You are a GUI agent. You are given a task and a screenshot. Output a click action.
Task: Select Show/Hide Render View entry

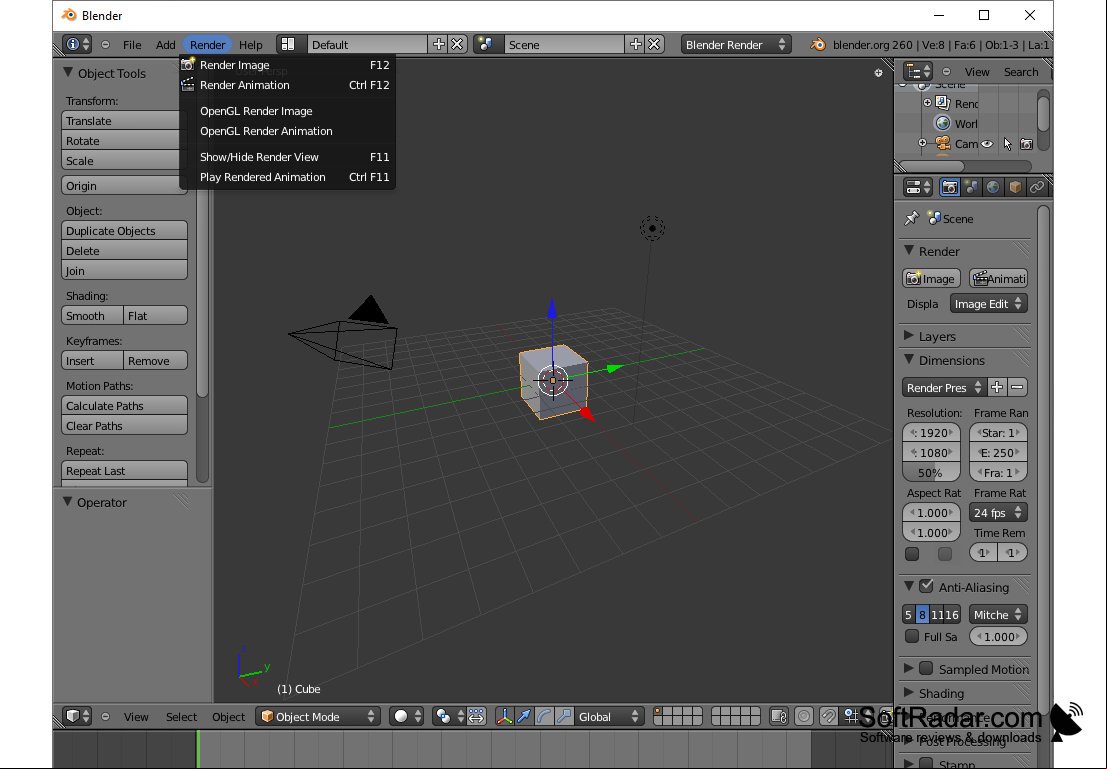click(285, 157)
